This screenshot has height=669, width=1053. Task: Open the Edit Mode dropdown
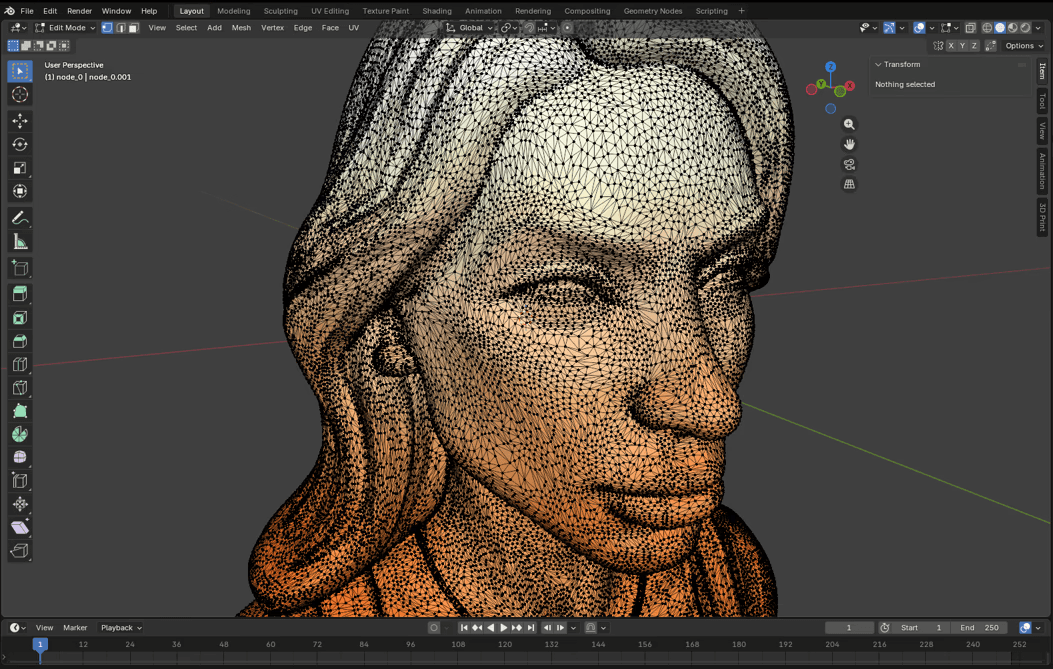pos(66,28)
